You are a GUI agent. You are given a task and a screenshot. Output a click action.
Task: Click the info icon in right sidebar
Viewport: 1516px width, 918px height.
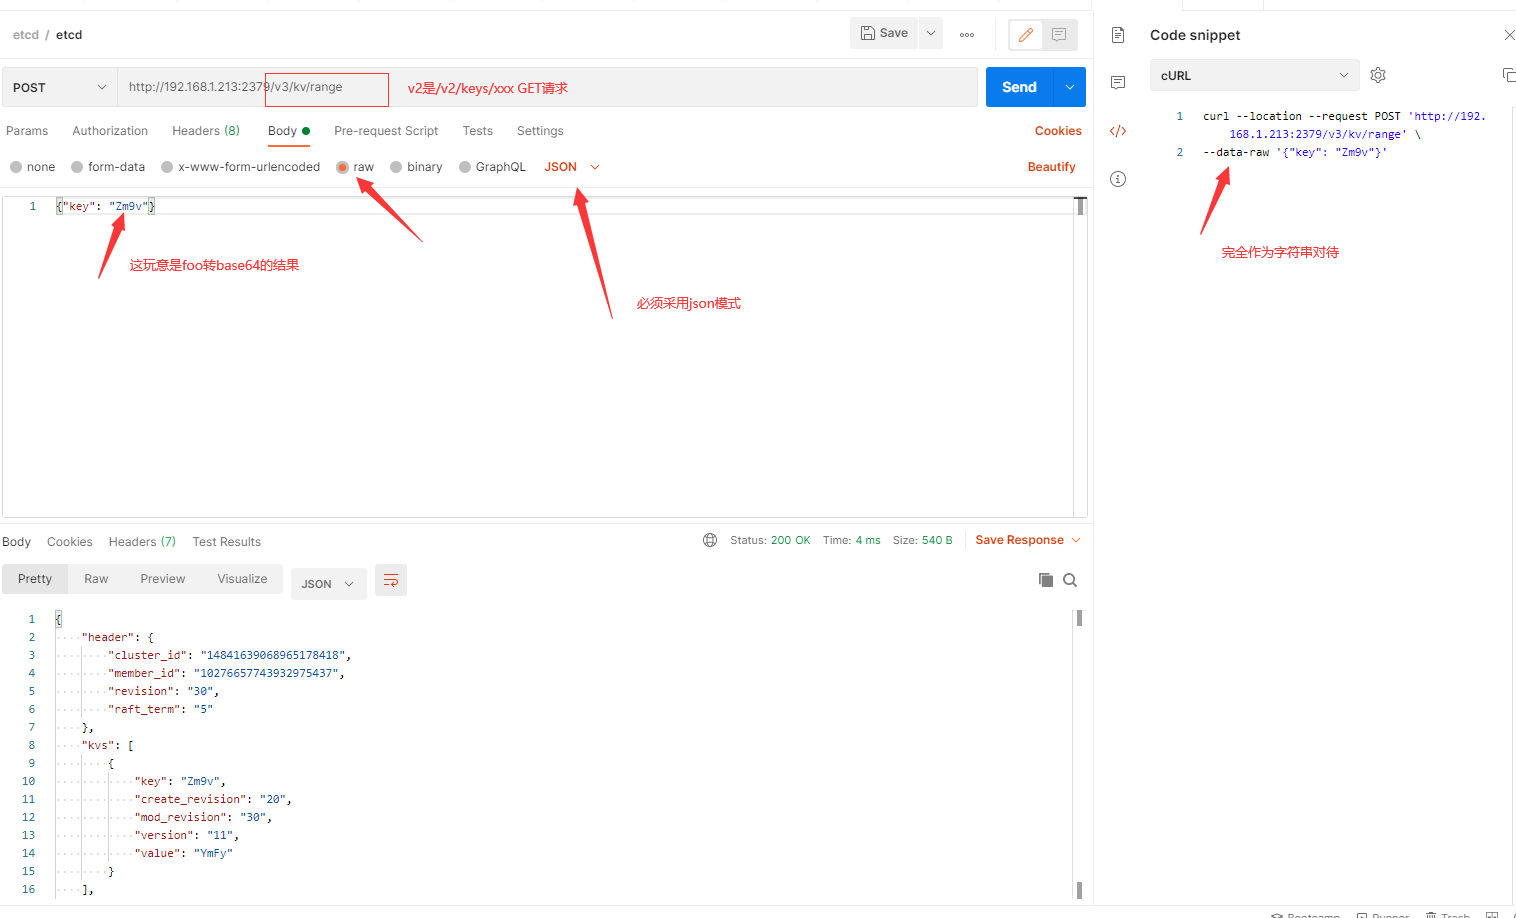click(x=1117, y=179)
